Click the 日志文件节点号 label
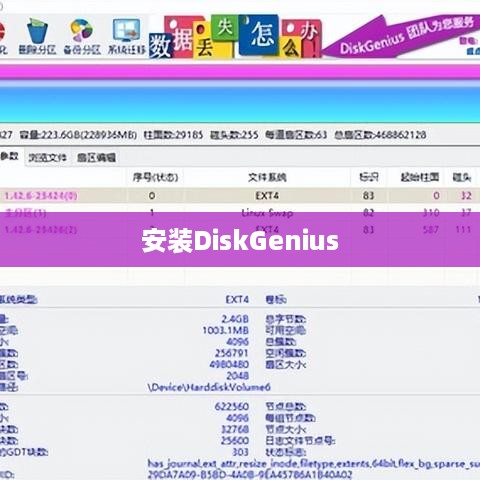This screenshot has width=480, height=480. pos(300,440)
